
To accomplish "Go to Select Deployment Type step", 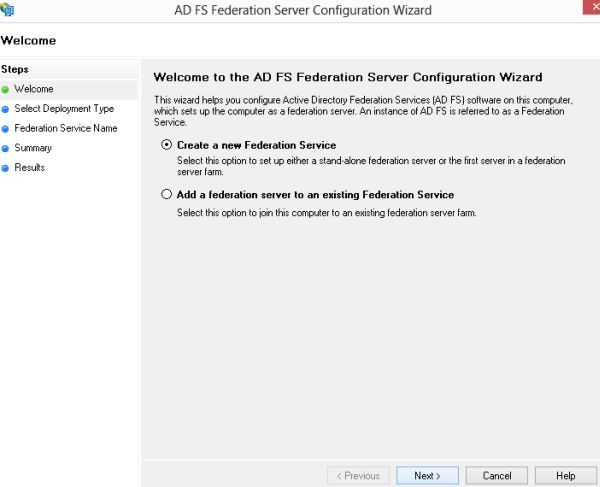I will [64, 109].
